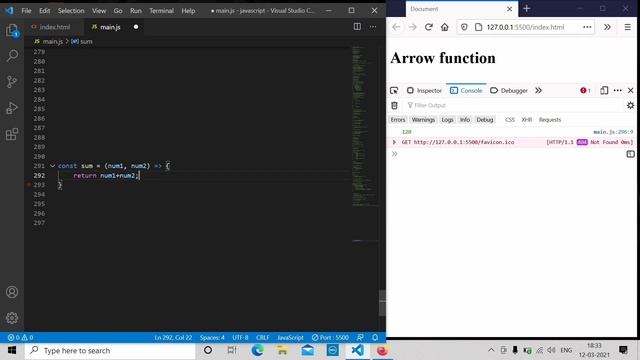Screen dimensions: 640x360
Task: Change indentation Spaces: 4 setting
Action: (212, 338)
